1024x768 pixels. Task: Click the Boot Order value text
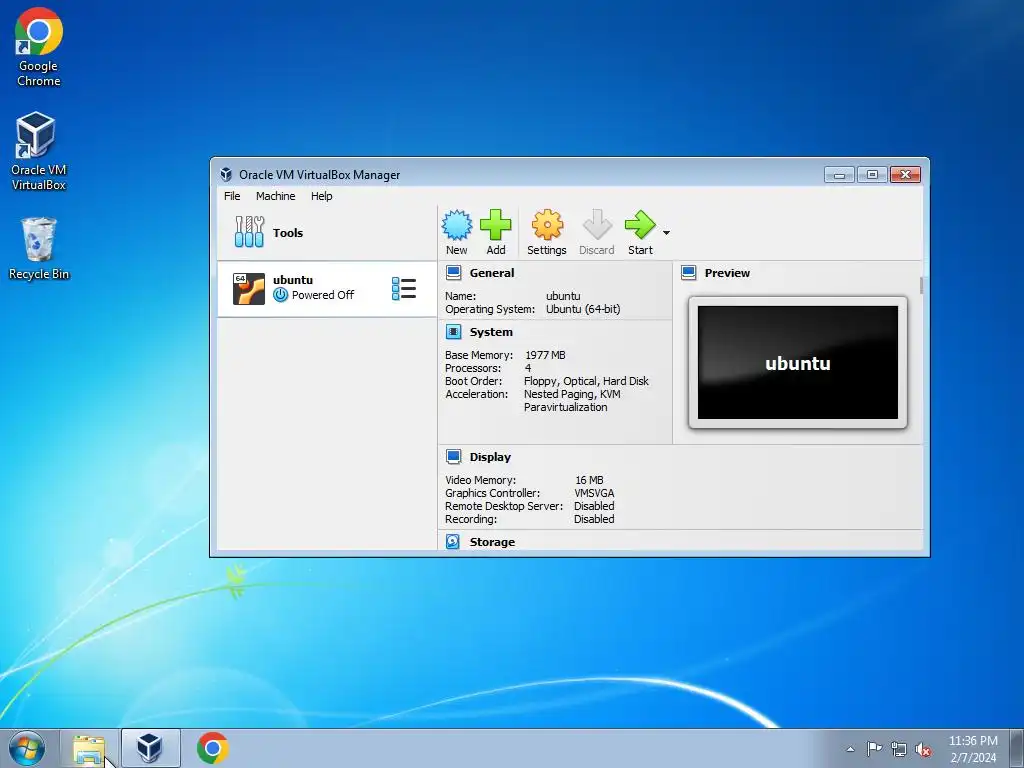pyautogui.click(x=586, y=381)
